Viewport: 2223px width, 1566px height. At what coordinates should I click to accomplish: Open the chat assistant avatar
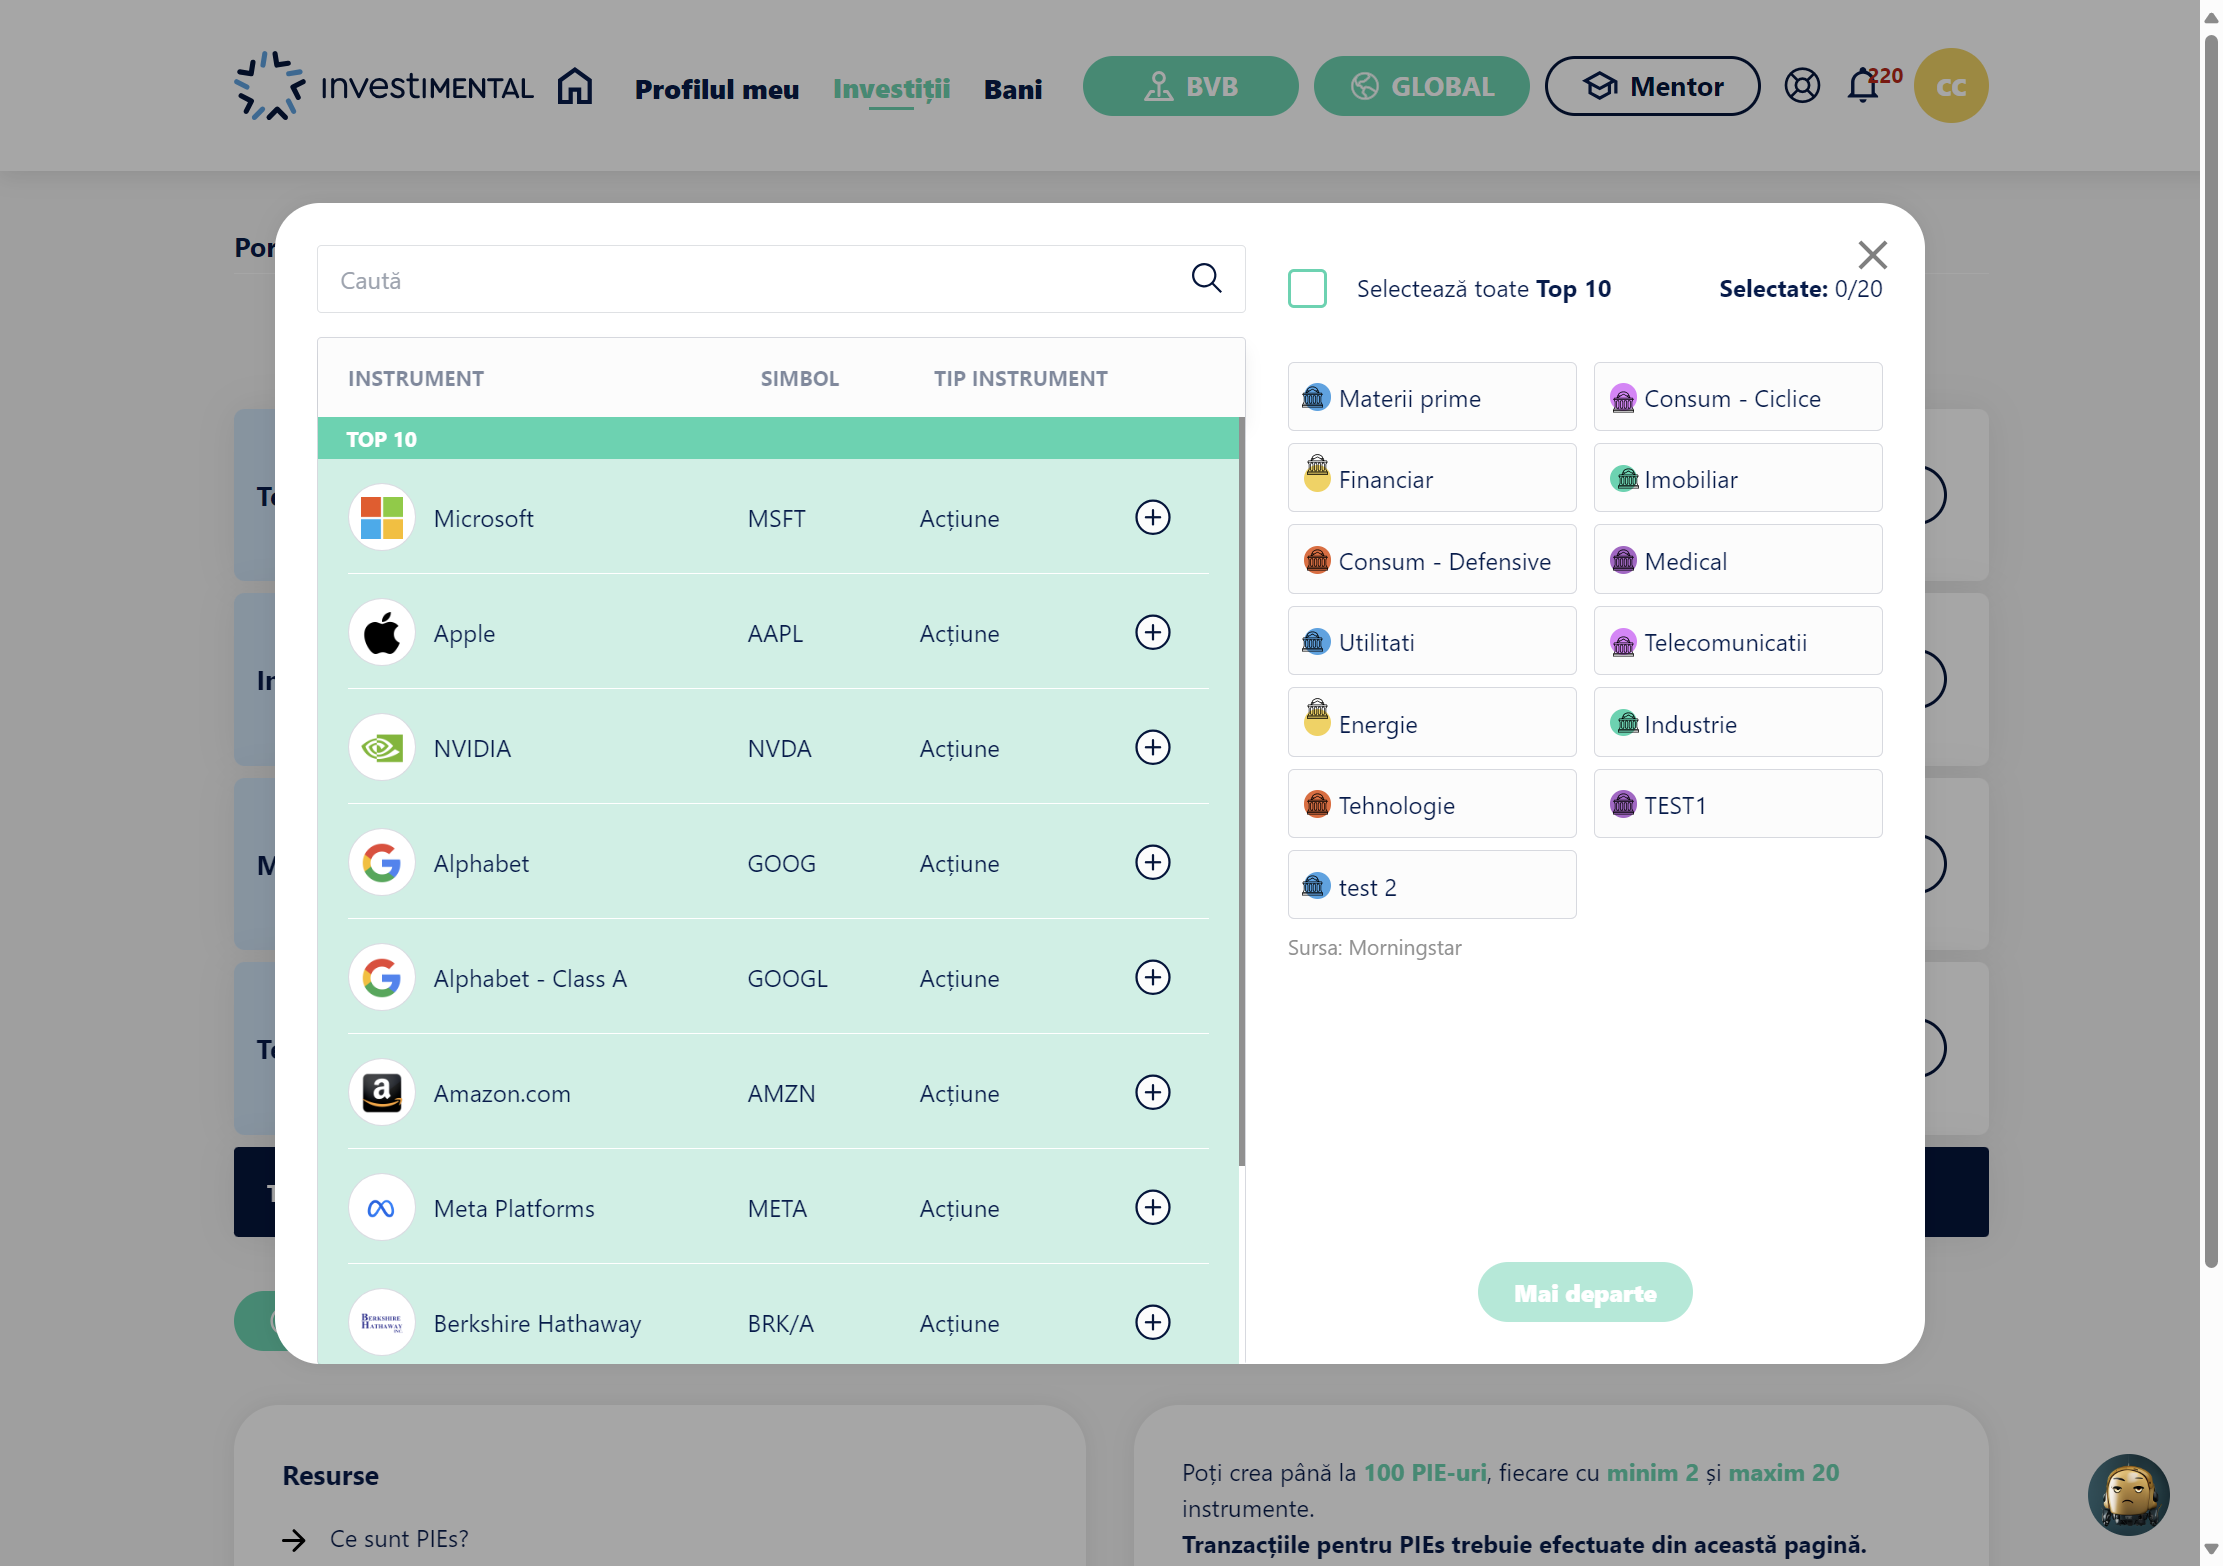point(2128,1494)
